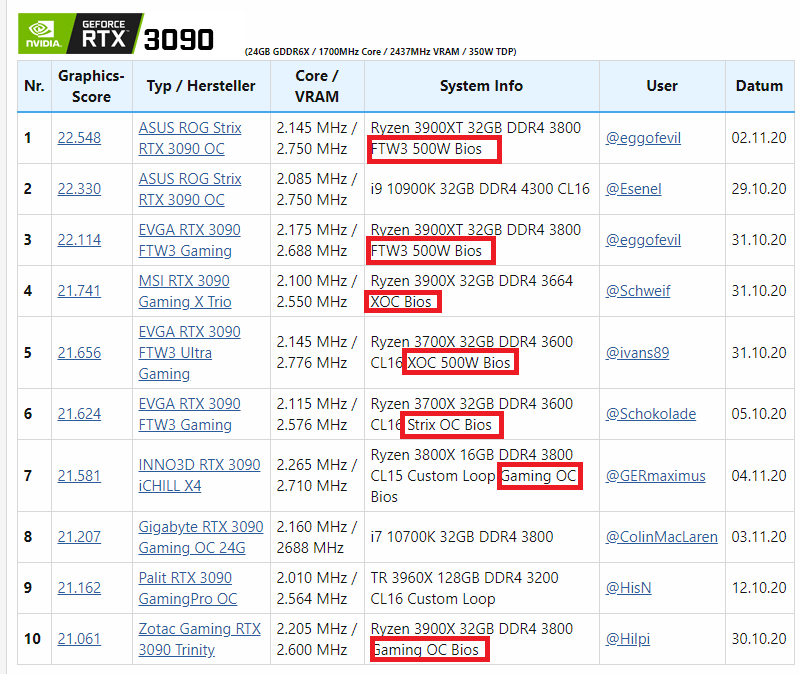Click the 24GB GDDR6X specification subtitle
Screen dimensions: 800x674
380,52
